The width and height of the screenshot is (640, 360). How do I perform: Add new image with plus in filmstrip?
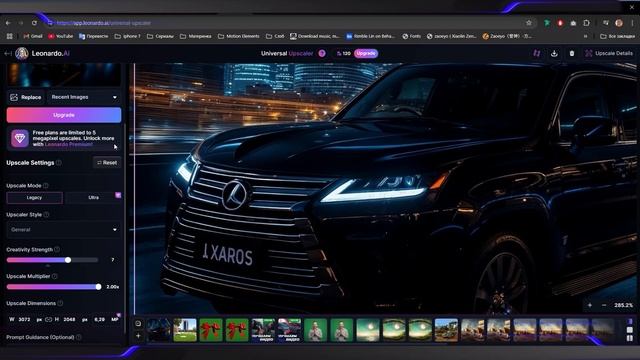pos(138,336)
